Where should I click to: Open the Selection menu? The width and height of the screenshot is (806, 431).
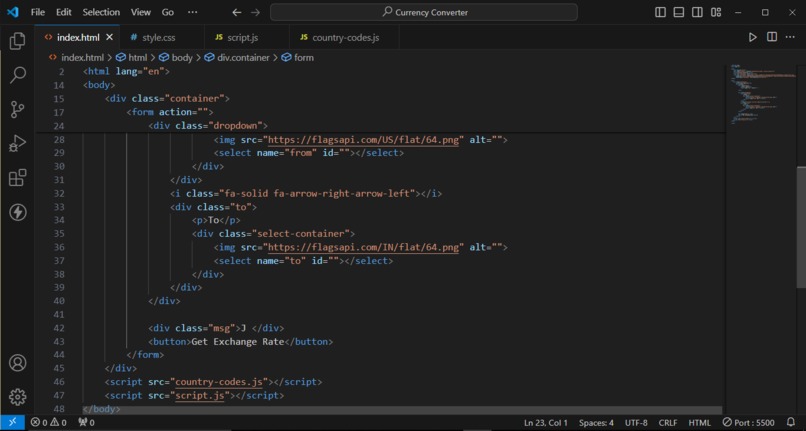[101, 12]
